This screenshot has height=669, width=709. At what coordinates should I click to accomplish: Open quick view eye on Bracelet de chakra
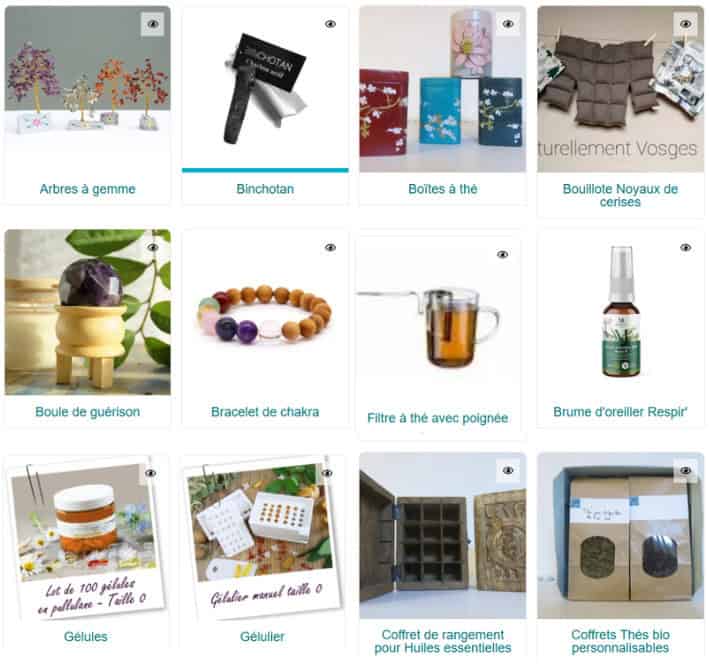pyautogui.click(x=331, y=247)
